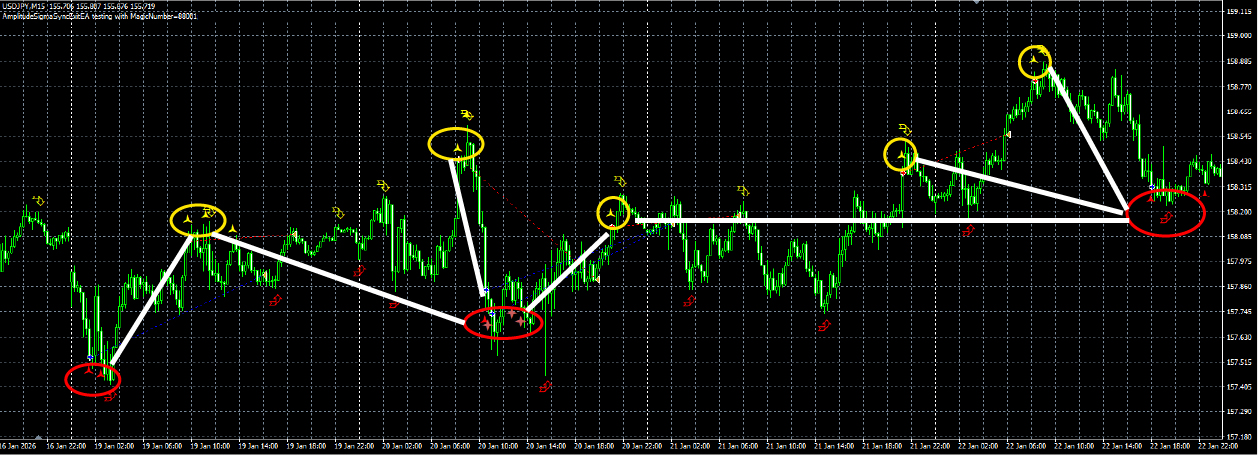Screen dimensions: 1258x455
Task: Click the 22 Jan 06:00 time label
Action: click(x=1026, y=446)
